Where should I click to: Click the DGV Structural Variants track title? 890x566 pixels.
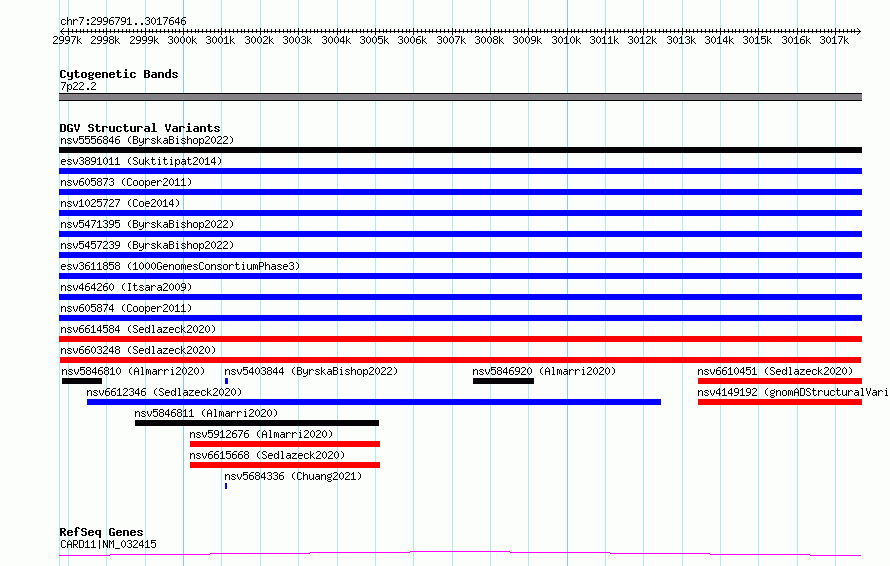click(140, 128)
